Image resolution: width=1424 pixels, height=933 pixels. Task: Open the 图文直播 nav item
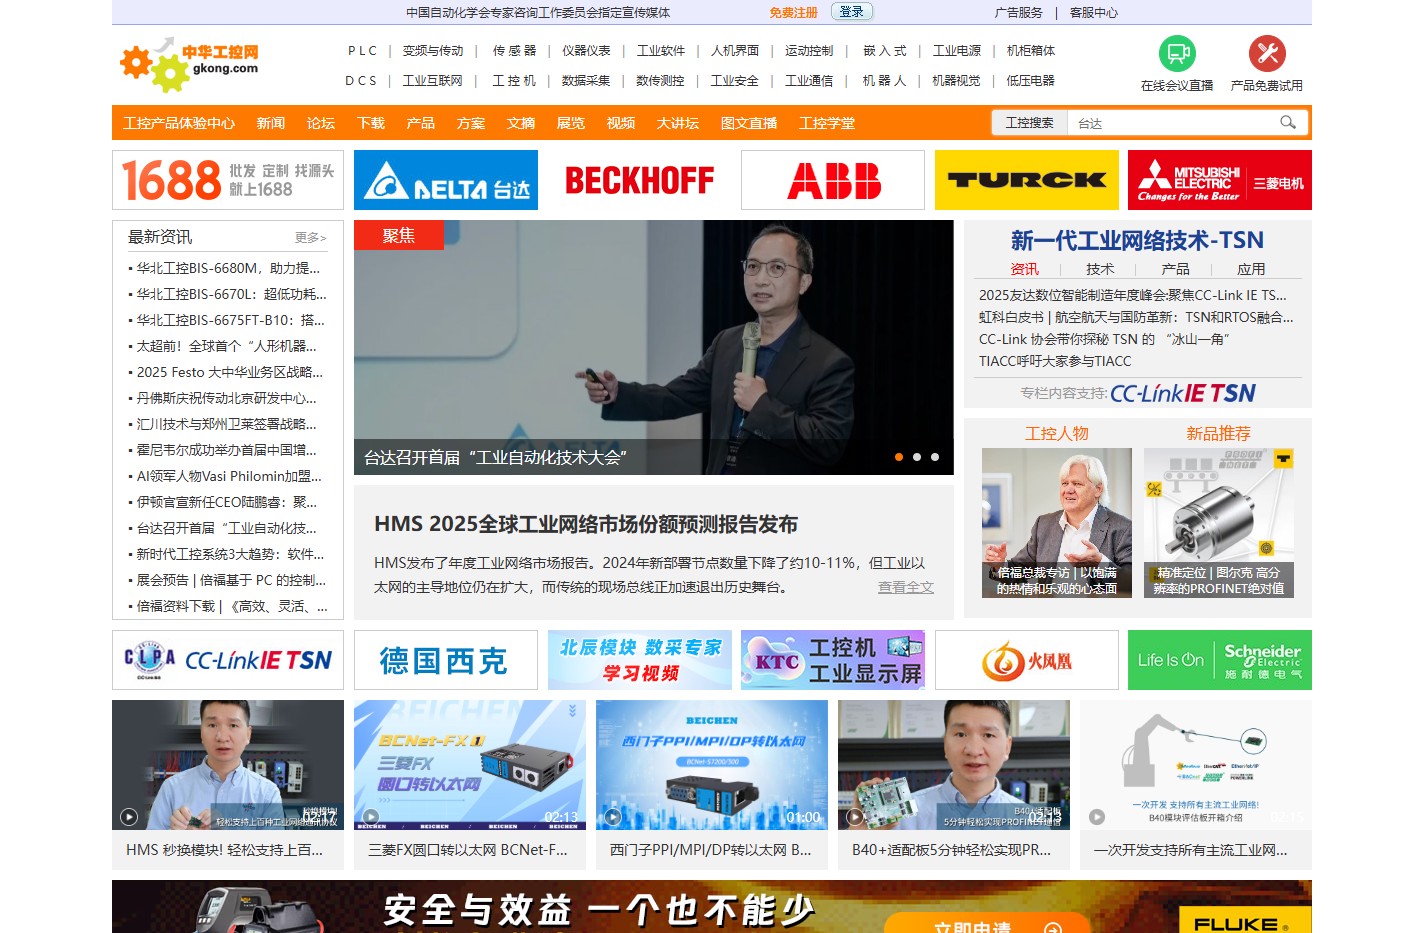[749, 123]
